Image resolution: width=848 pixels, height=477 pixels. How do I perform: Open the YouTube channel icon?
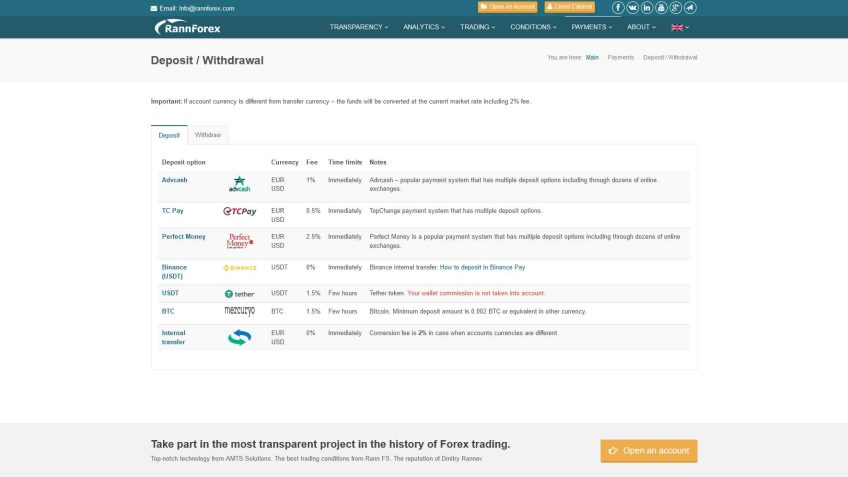coord(661,7)
